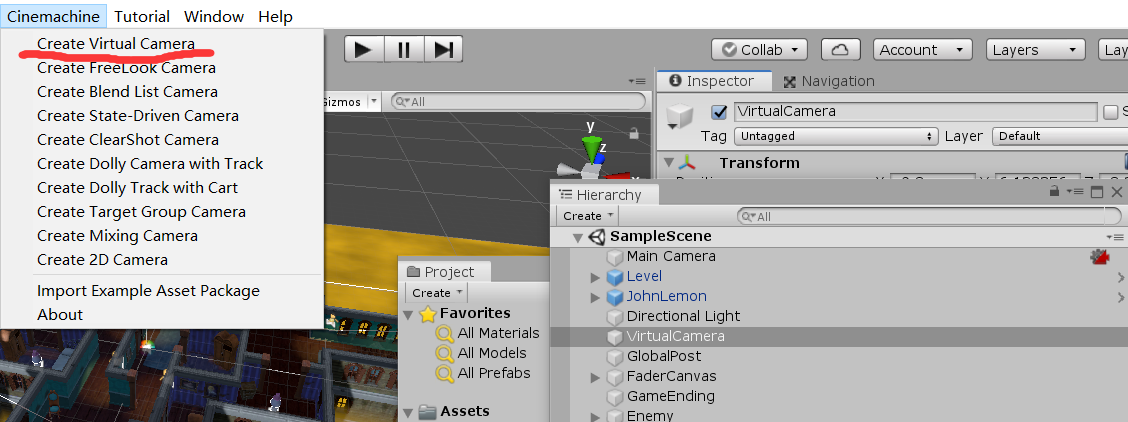This screenshot has width=1128, height=422.
Task: Toggle the VirtualCamera active checkbox
Action: pyautogui.click(x=718, y=112)
